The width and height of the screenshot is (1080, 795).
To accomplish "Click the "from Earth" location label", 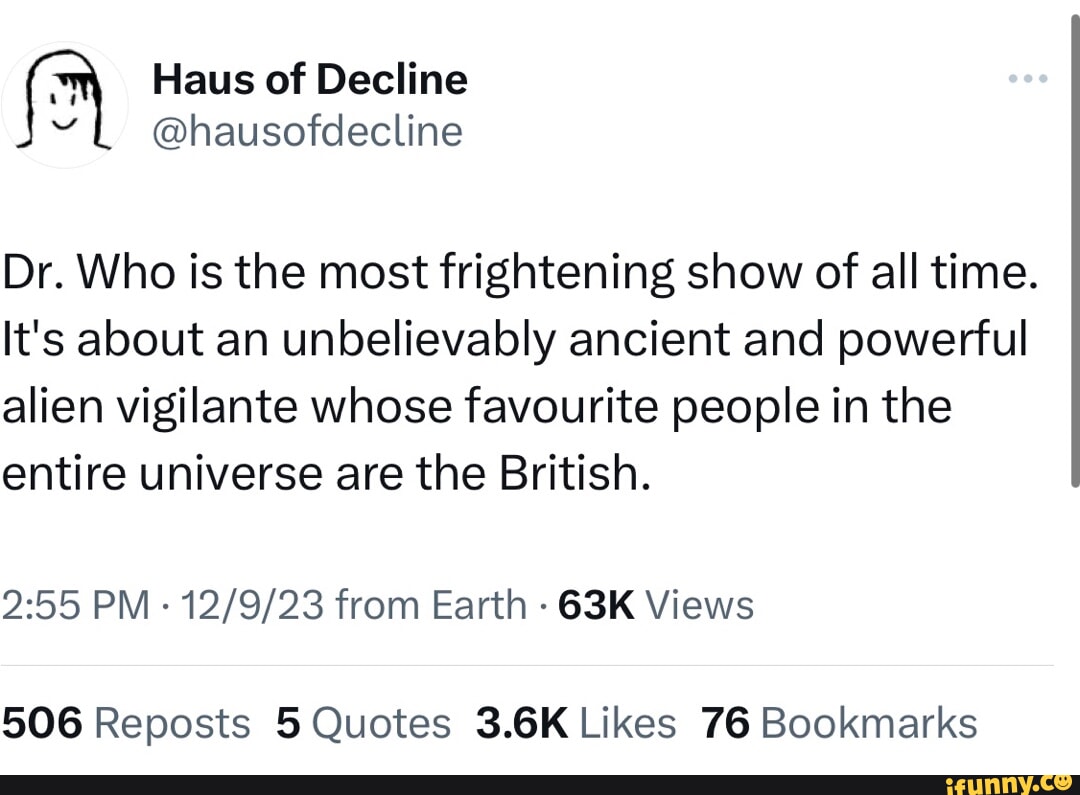I will pyautogui.click(x=432, y=604).
